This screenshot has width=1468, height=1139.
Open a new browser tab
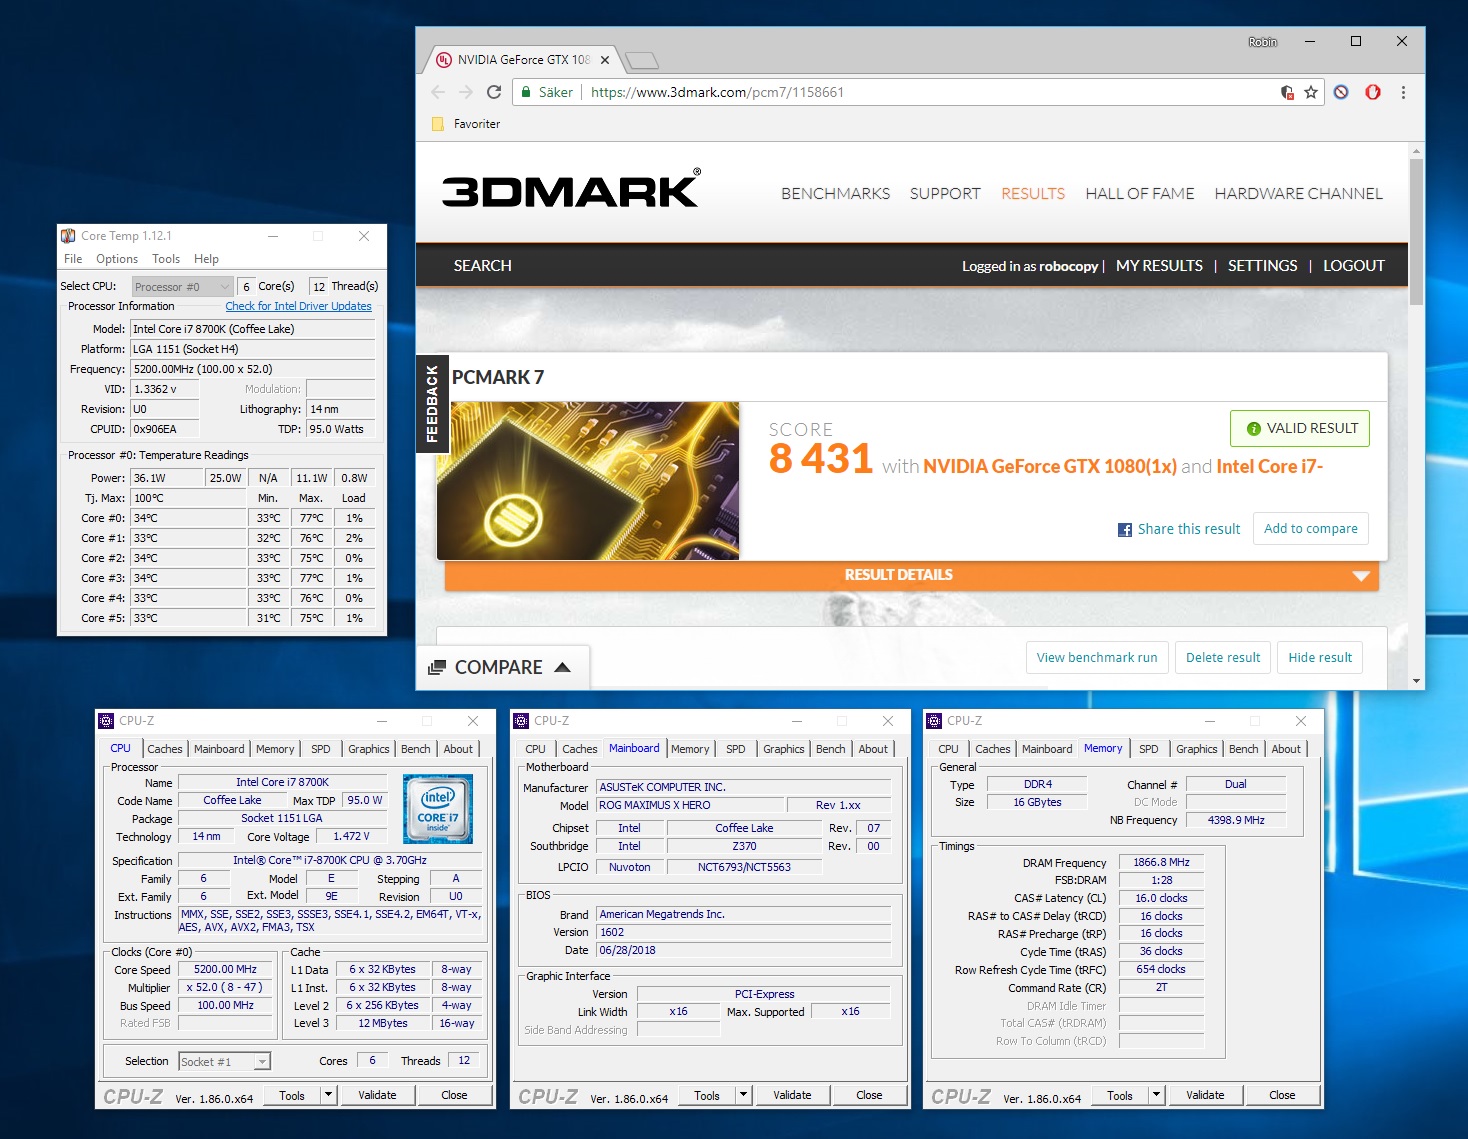click(642, 61)
